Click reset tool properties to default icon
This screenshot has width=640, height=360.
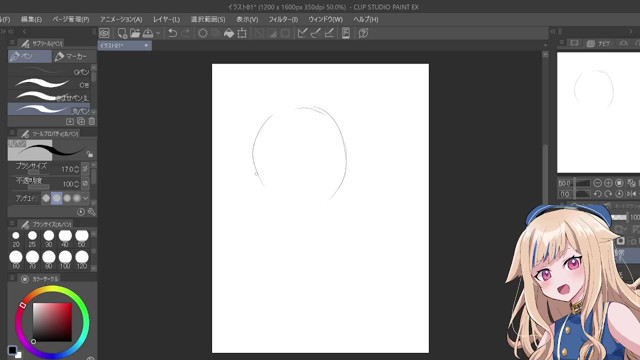pyautogui.click(x=81, y=211)
